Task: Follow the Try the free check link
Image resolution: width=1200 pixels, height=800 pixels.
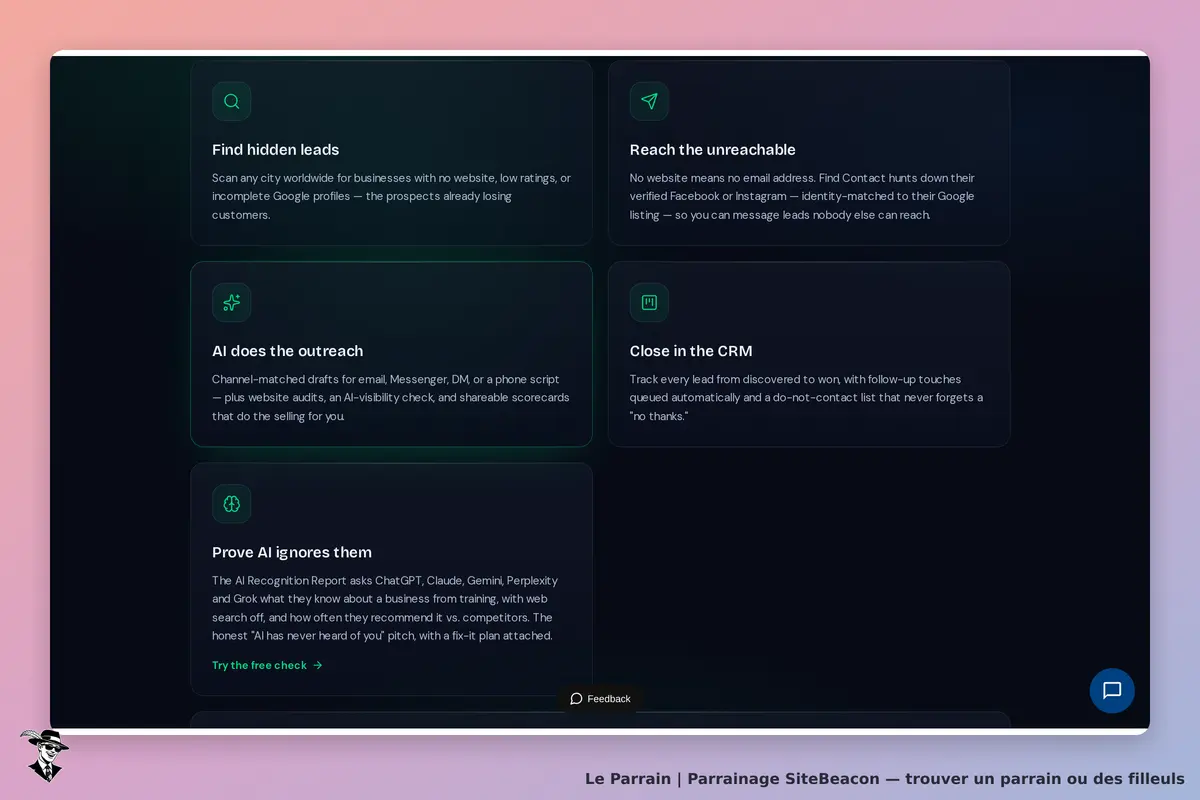Action: click(x=267, y=665)
